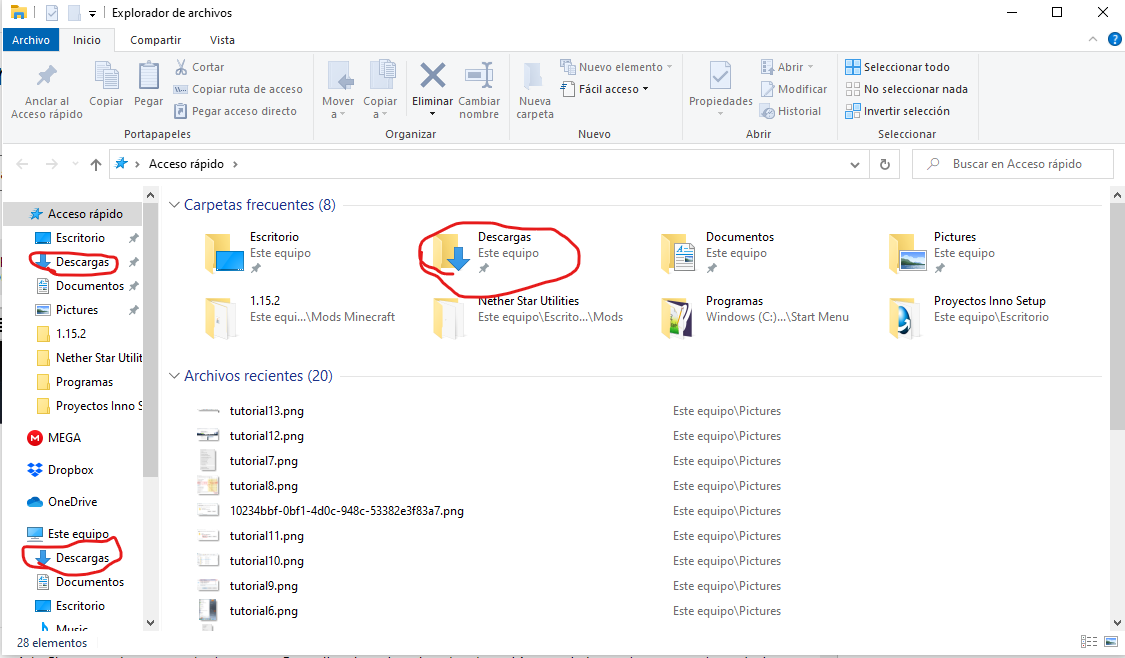This screenshot has height=658, width=1125.
Task: Open the blue help question mark icon
Action: click(x=1115, y=39)
